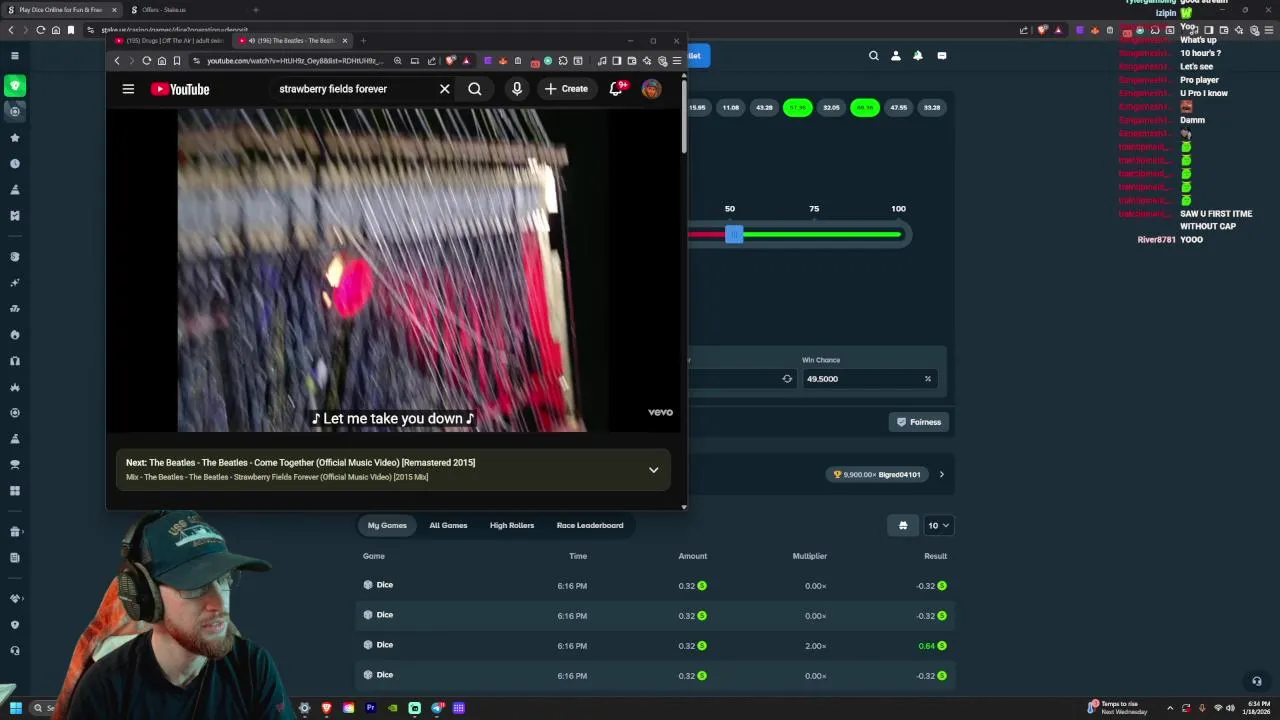Open Stake notifications bell icon
The image size is (1280, 720).
(918, 56)
